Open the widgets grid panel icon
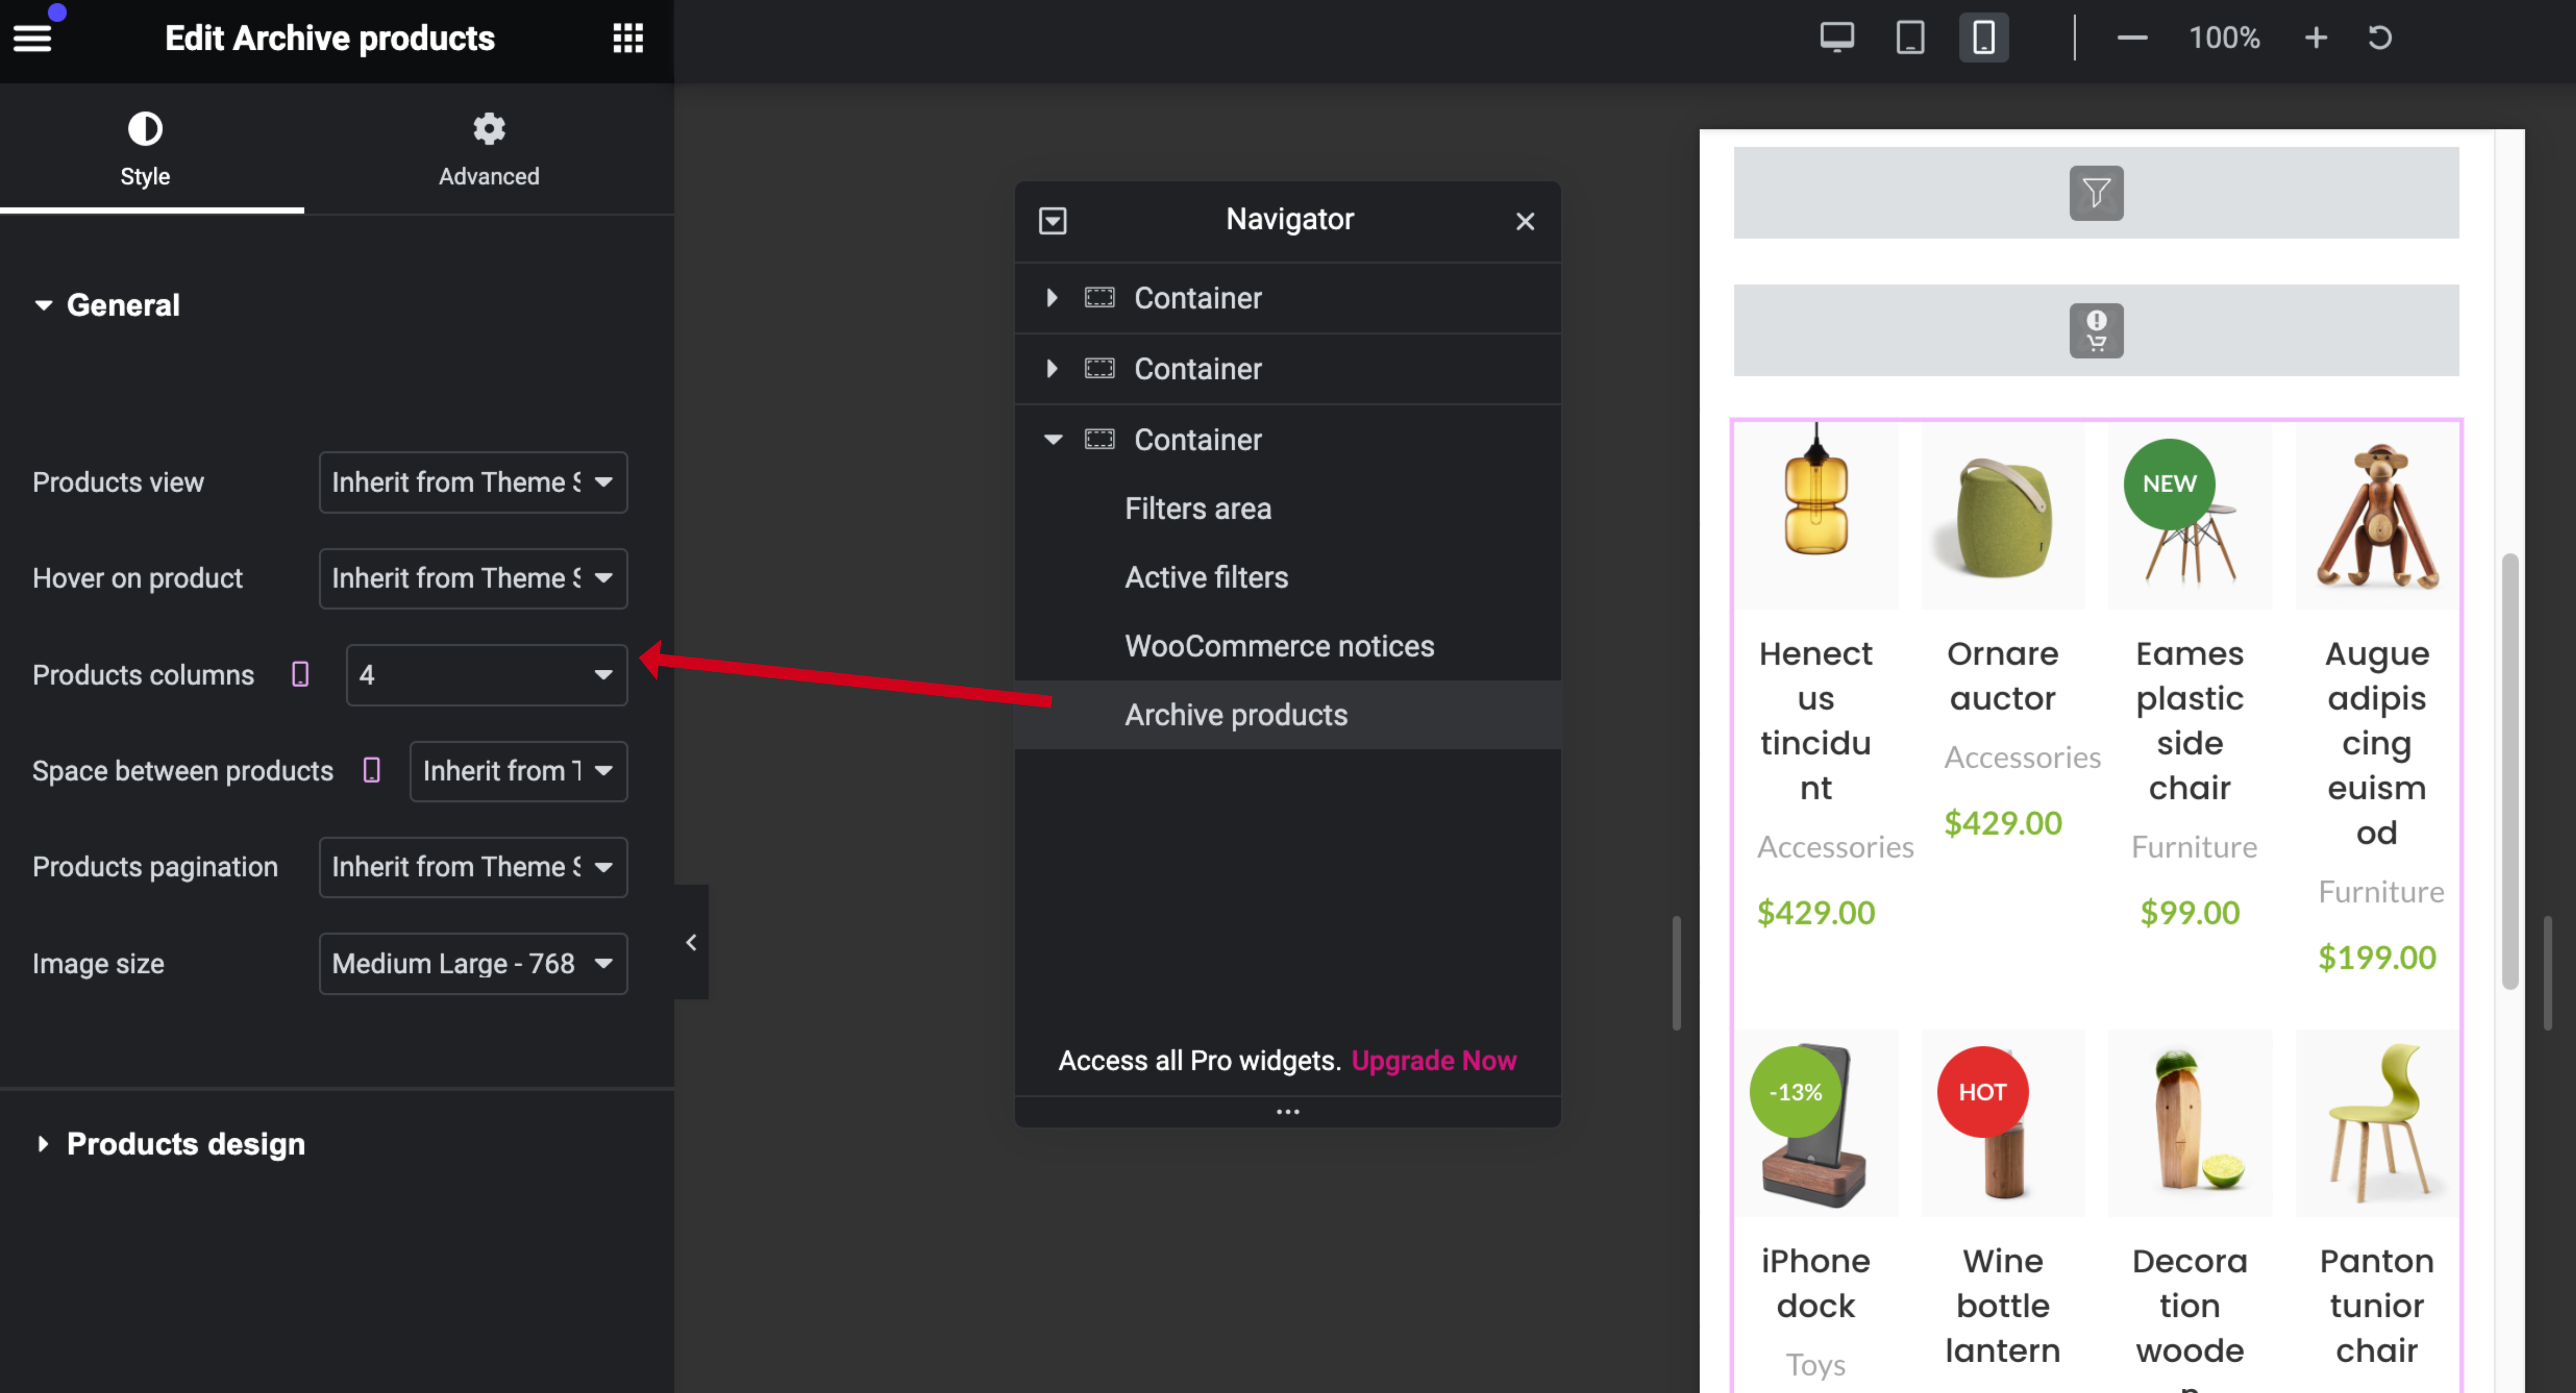 pos(628,38)
